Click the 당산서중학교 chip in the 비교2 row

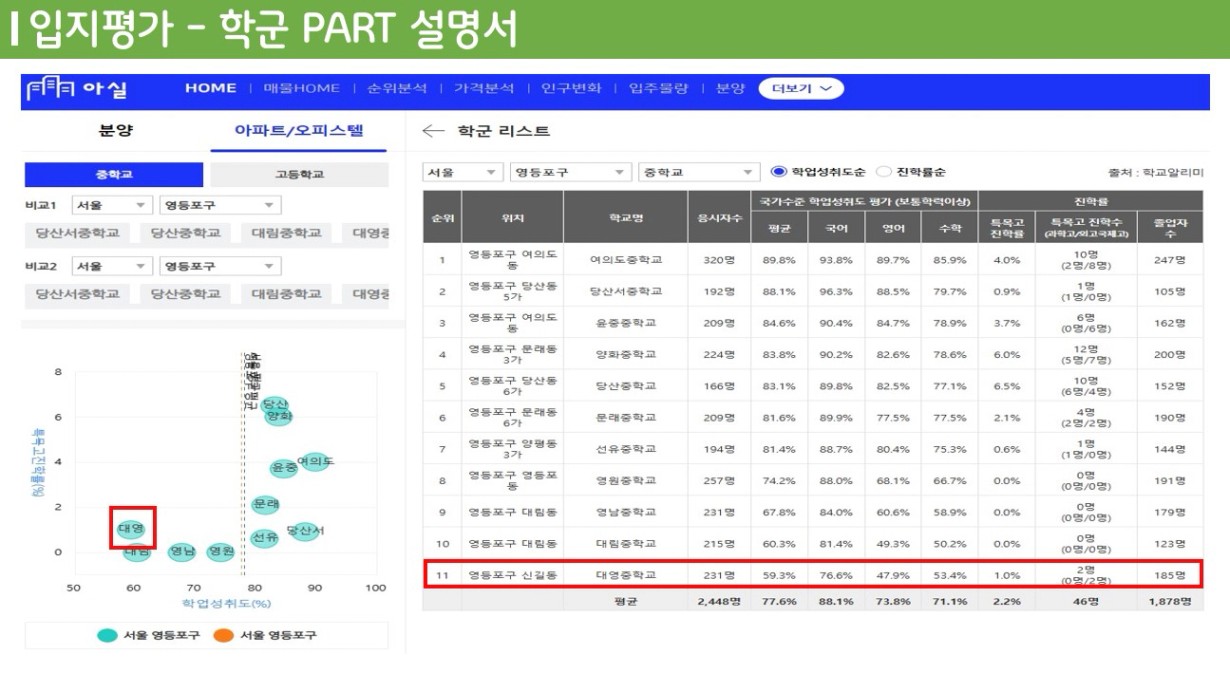(x=77, y=294)
